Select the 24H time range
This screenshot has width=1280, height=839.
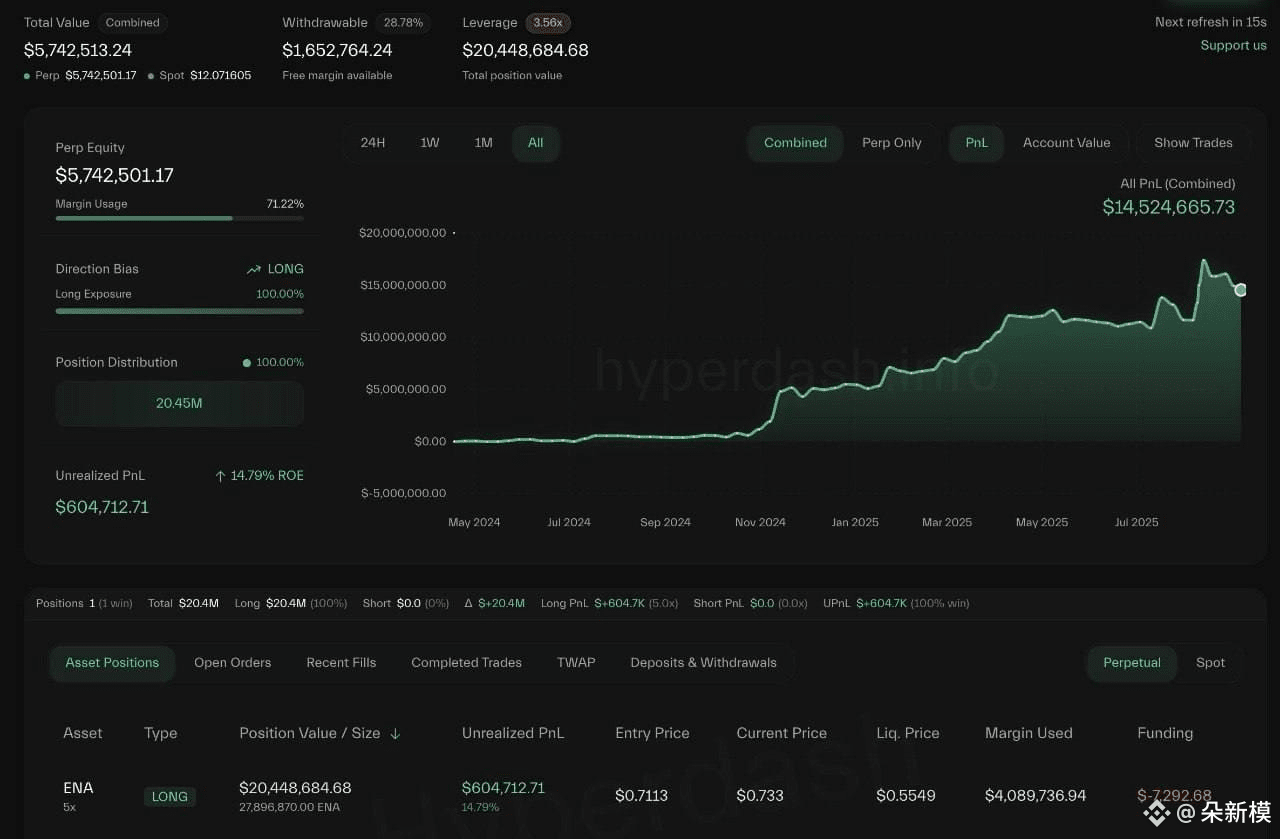373,143
